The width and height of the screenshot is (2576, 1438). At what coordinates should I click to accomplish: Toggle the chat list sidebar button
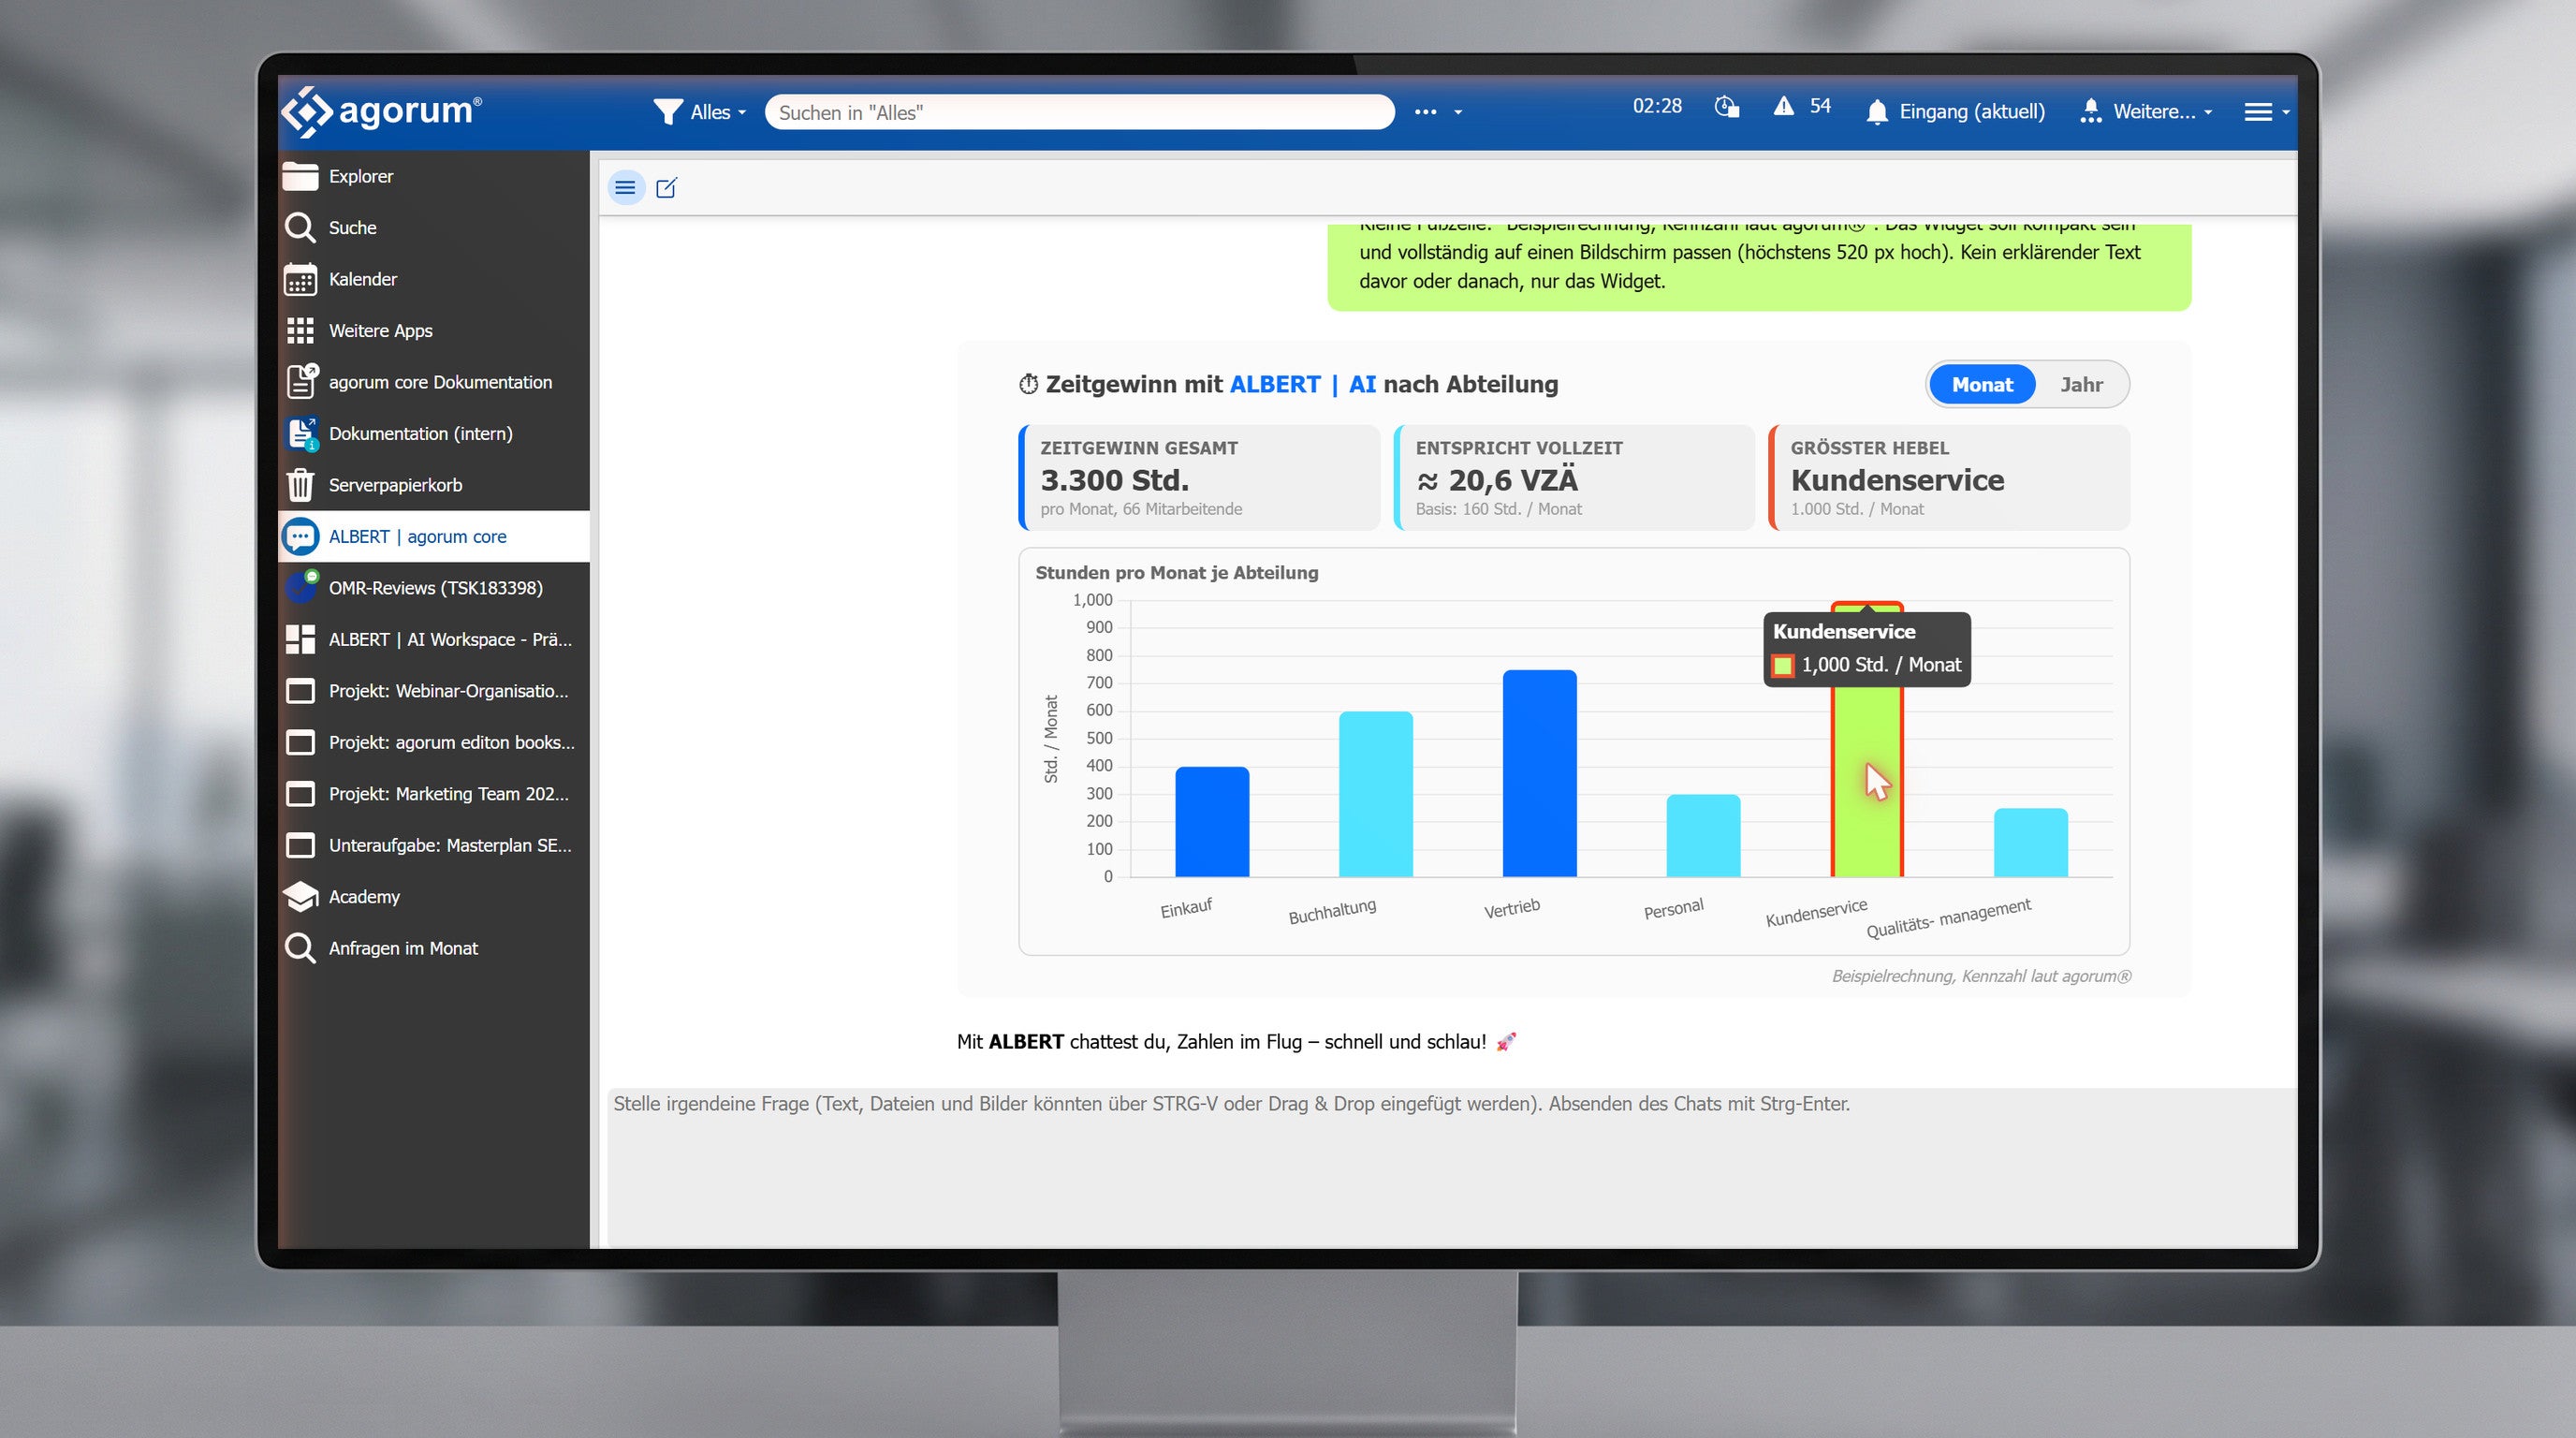click(626, 187)
